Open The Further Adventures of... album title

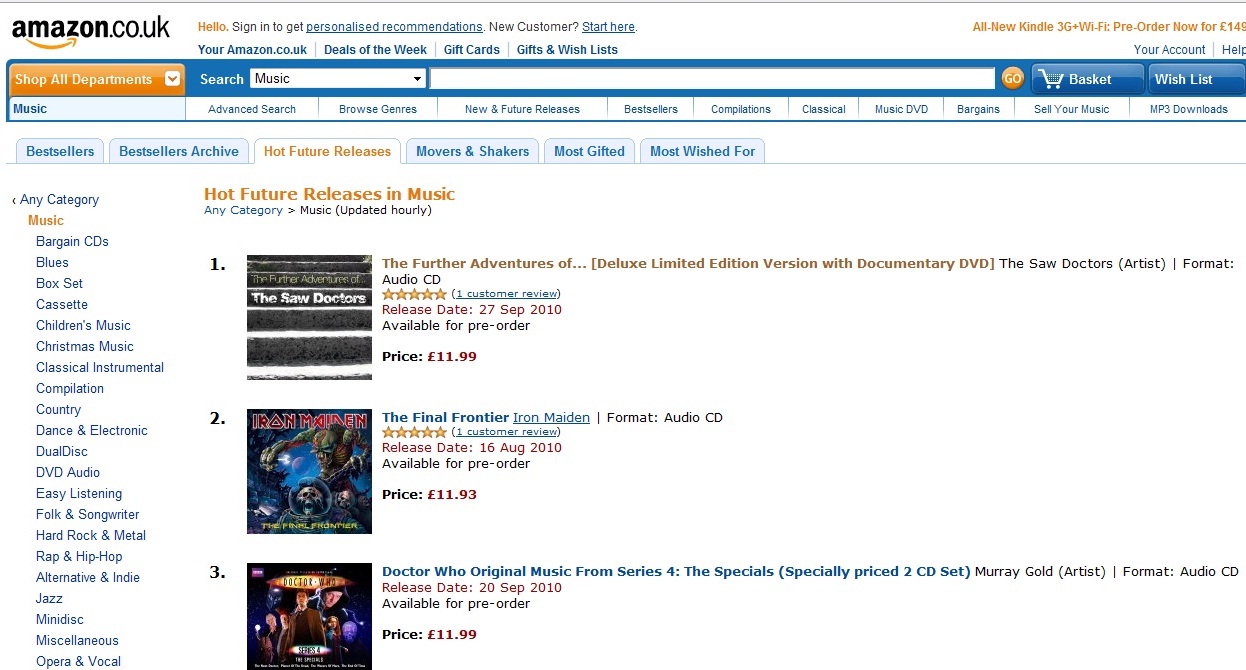[x=688, y=264]
